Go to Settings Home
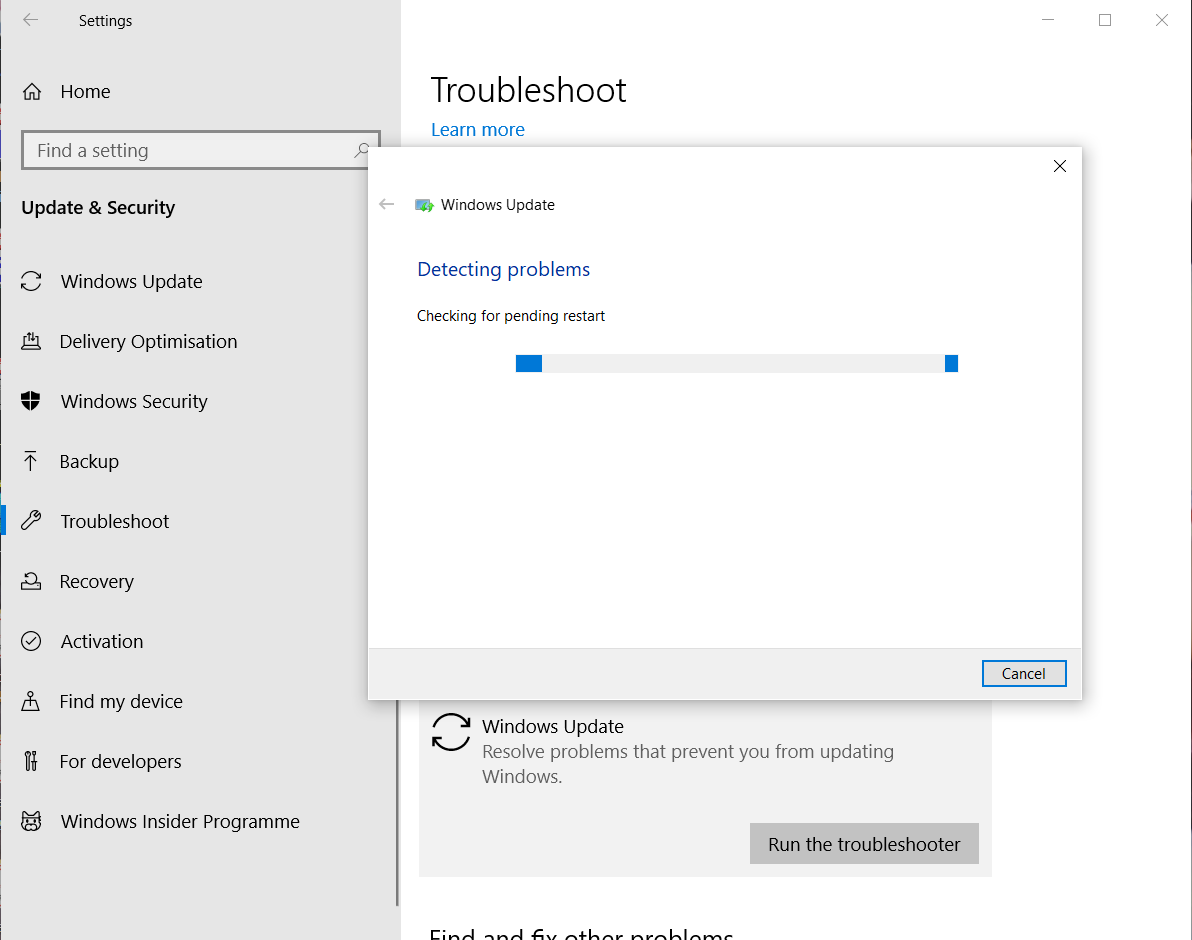The image size is (1192, 940). [x=85, y=92]
